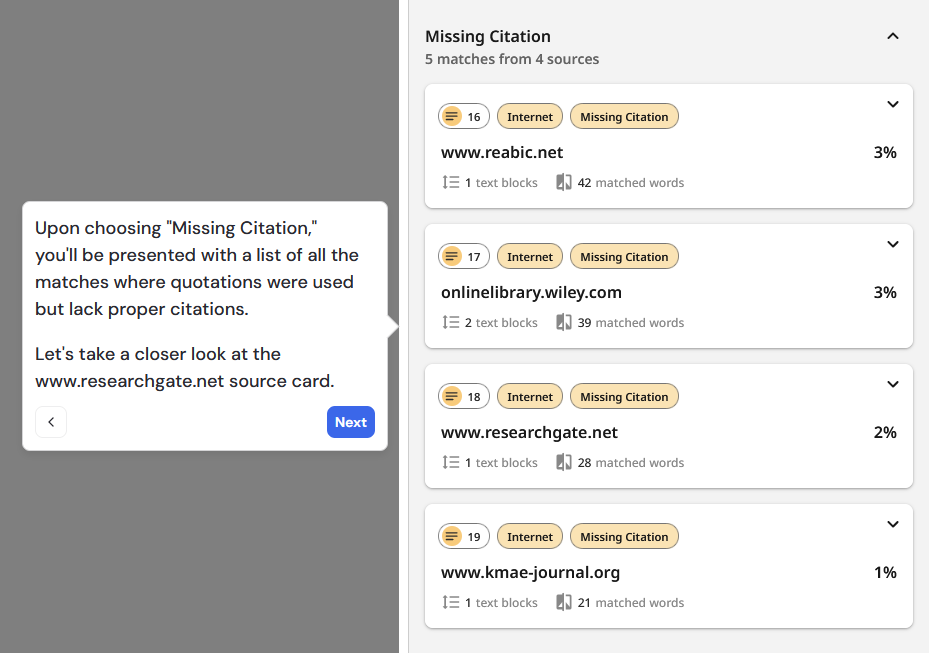Click the match 16 badge icon

pyautogui.click(x=453, y=117)
